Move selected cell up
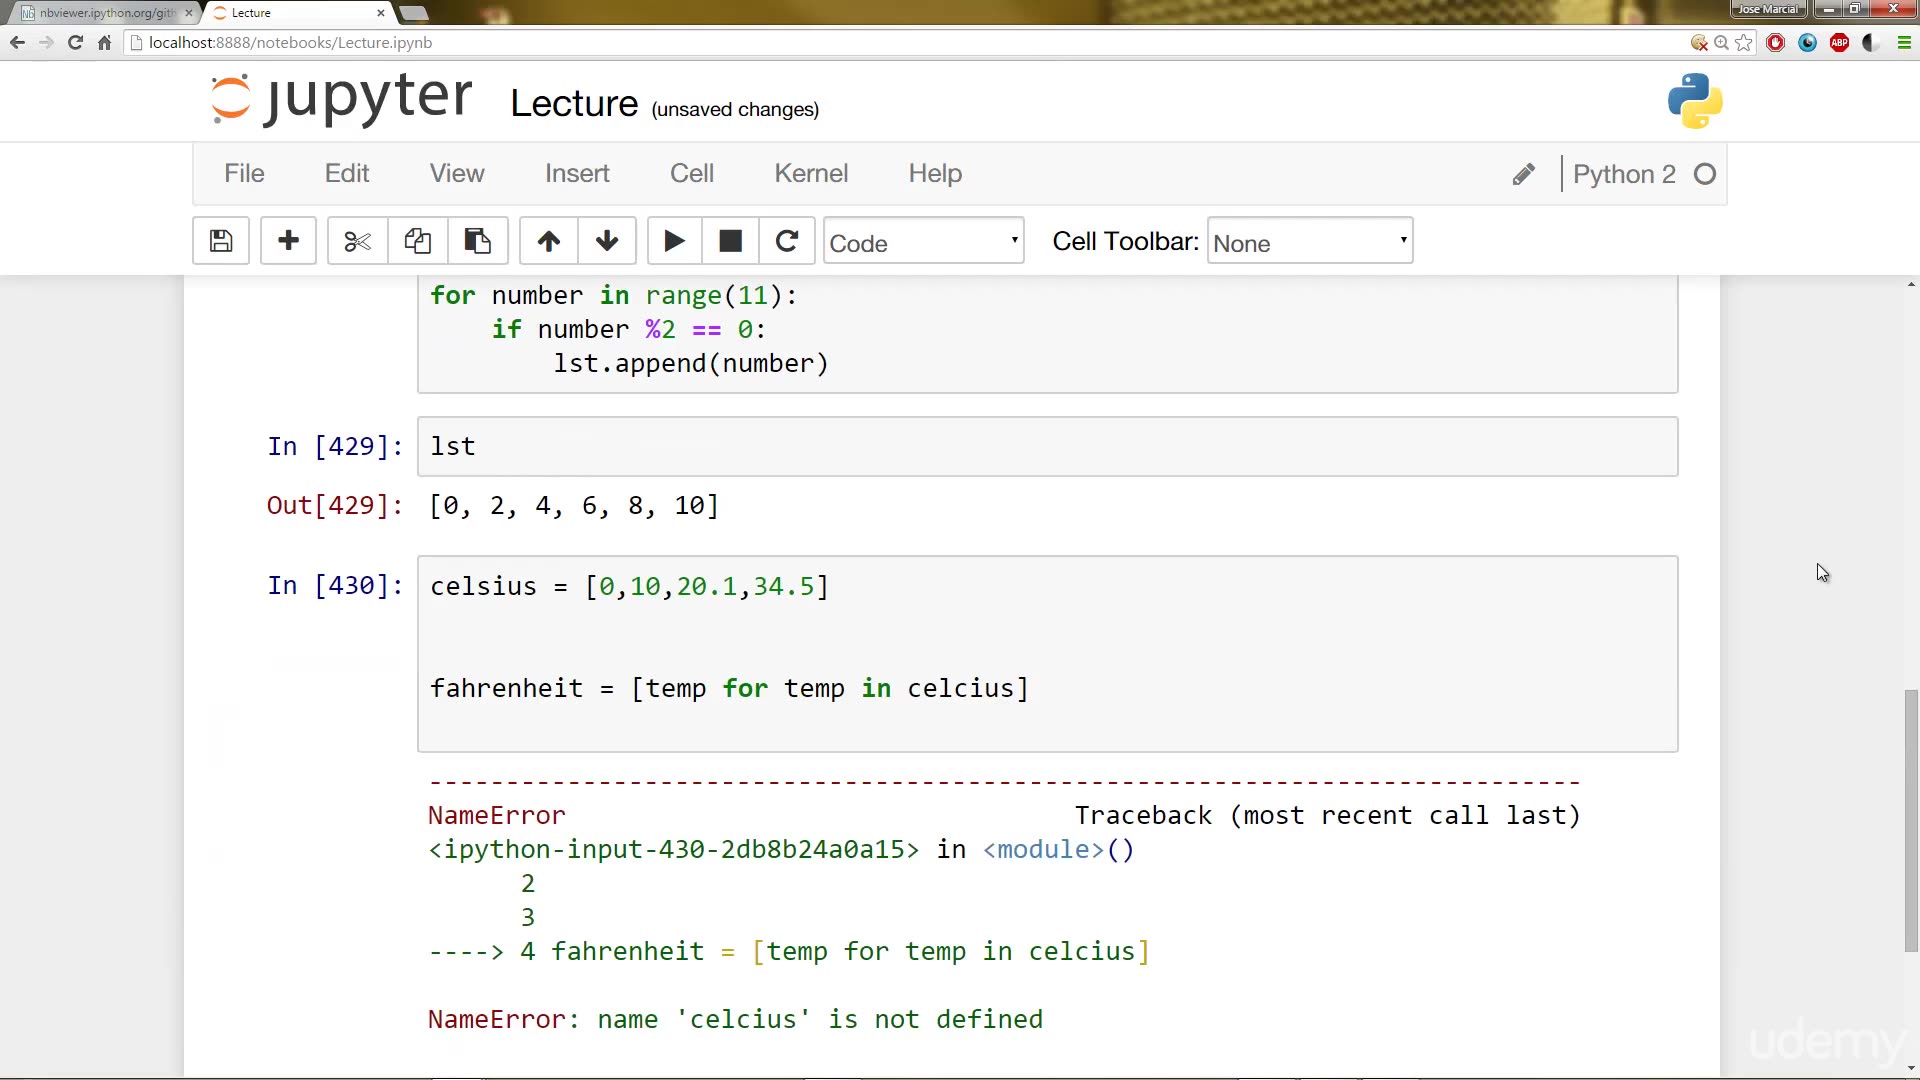1920x1080 pixels. (548, 240)
